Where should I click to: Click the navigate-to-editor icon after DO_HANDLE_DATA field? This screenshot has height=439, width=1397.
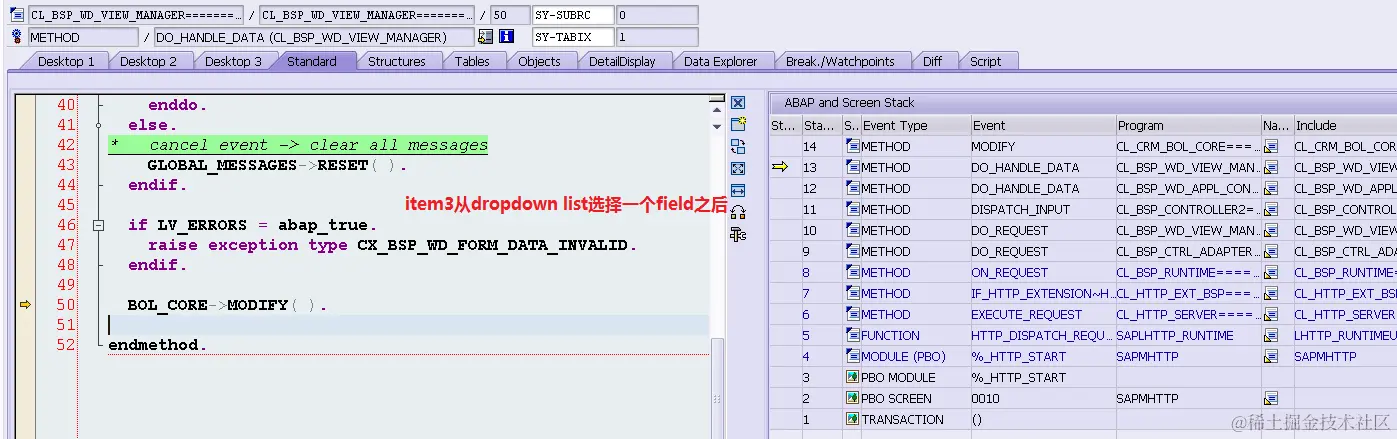(x=485, y=37)
